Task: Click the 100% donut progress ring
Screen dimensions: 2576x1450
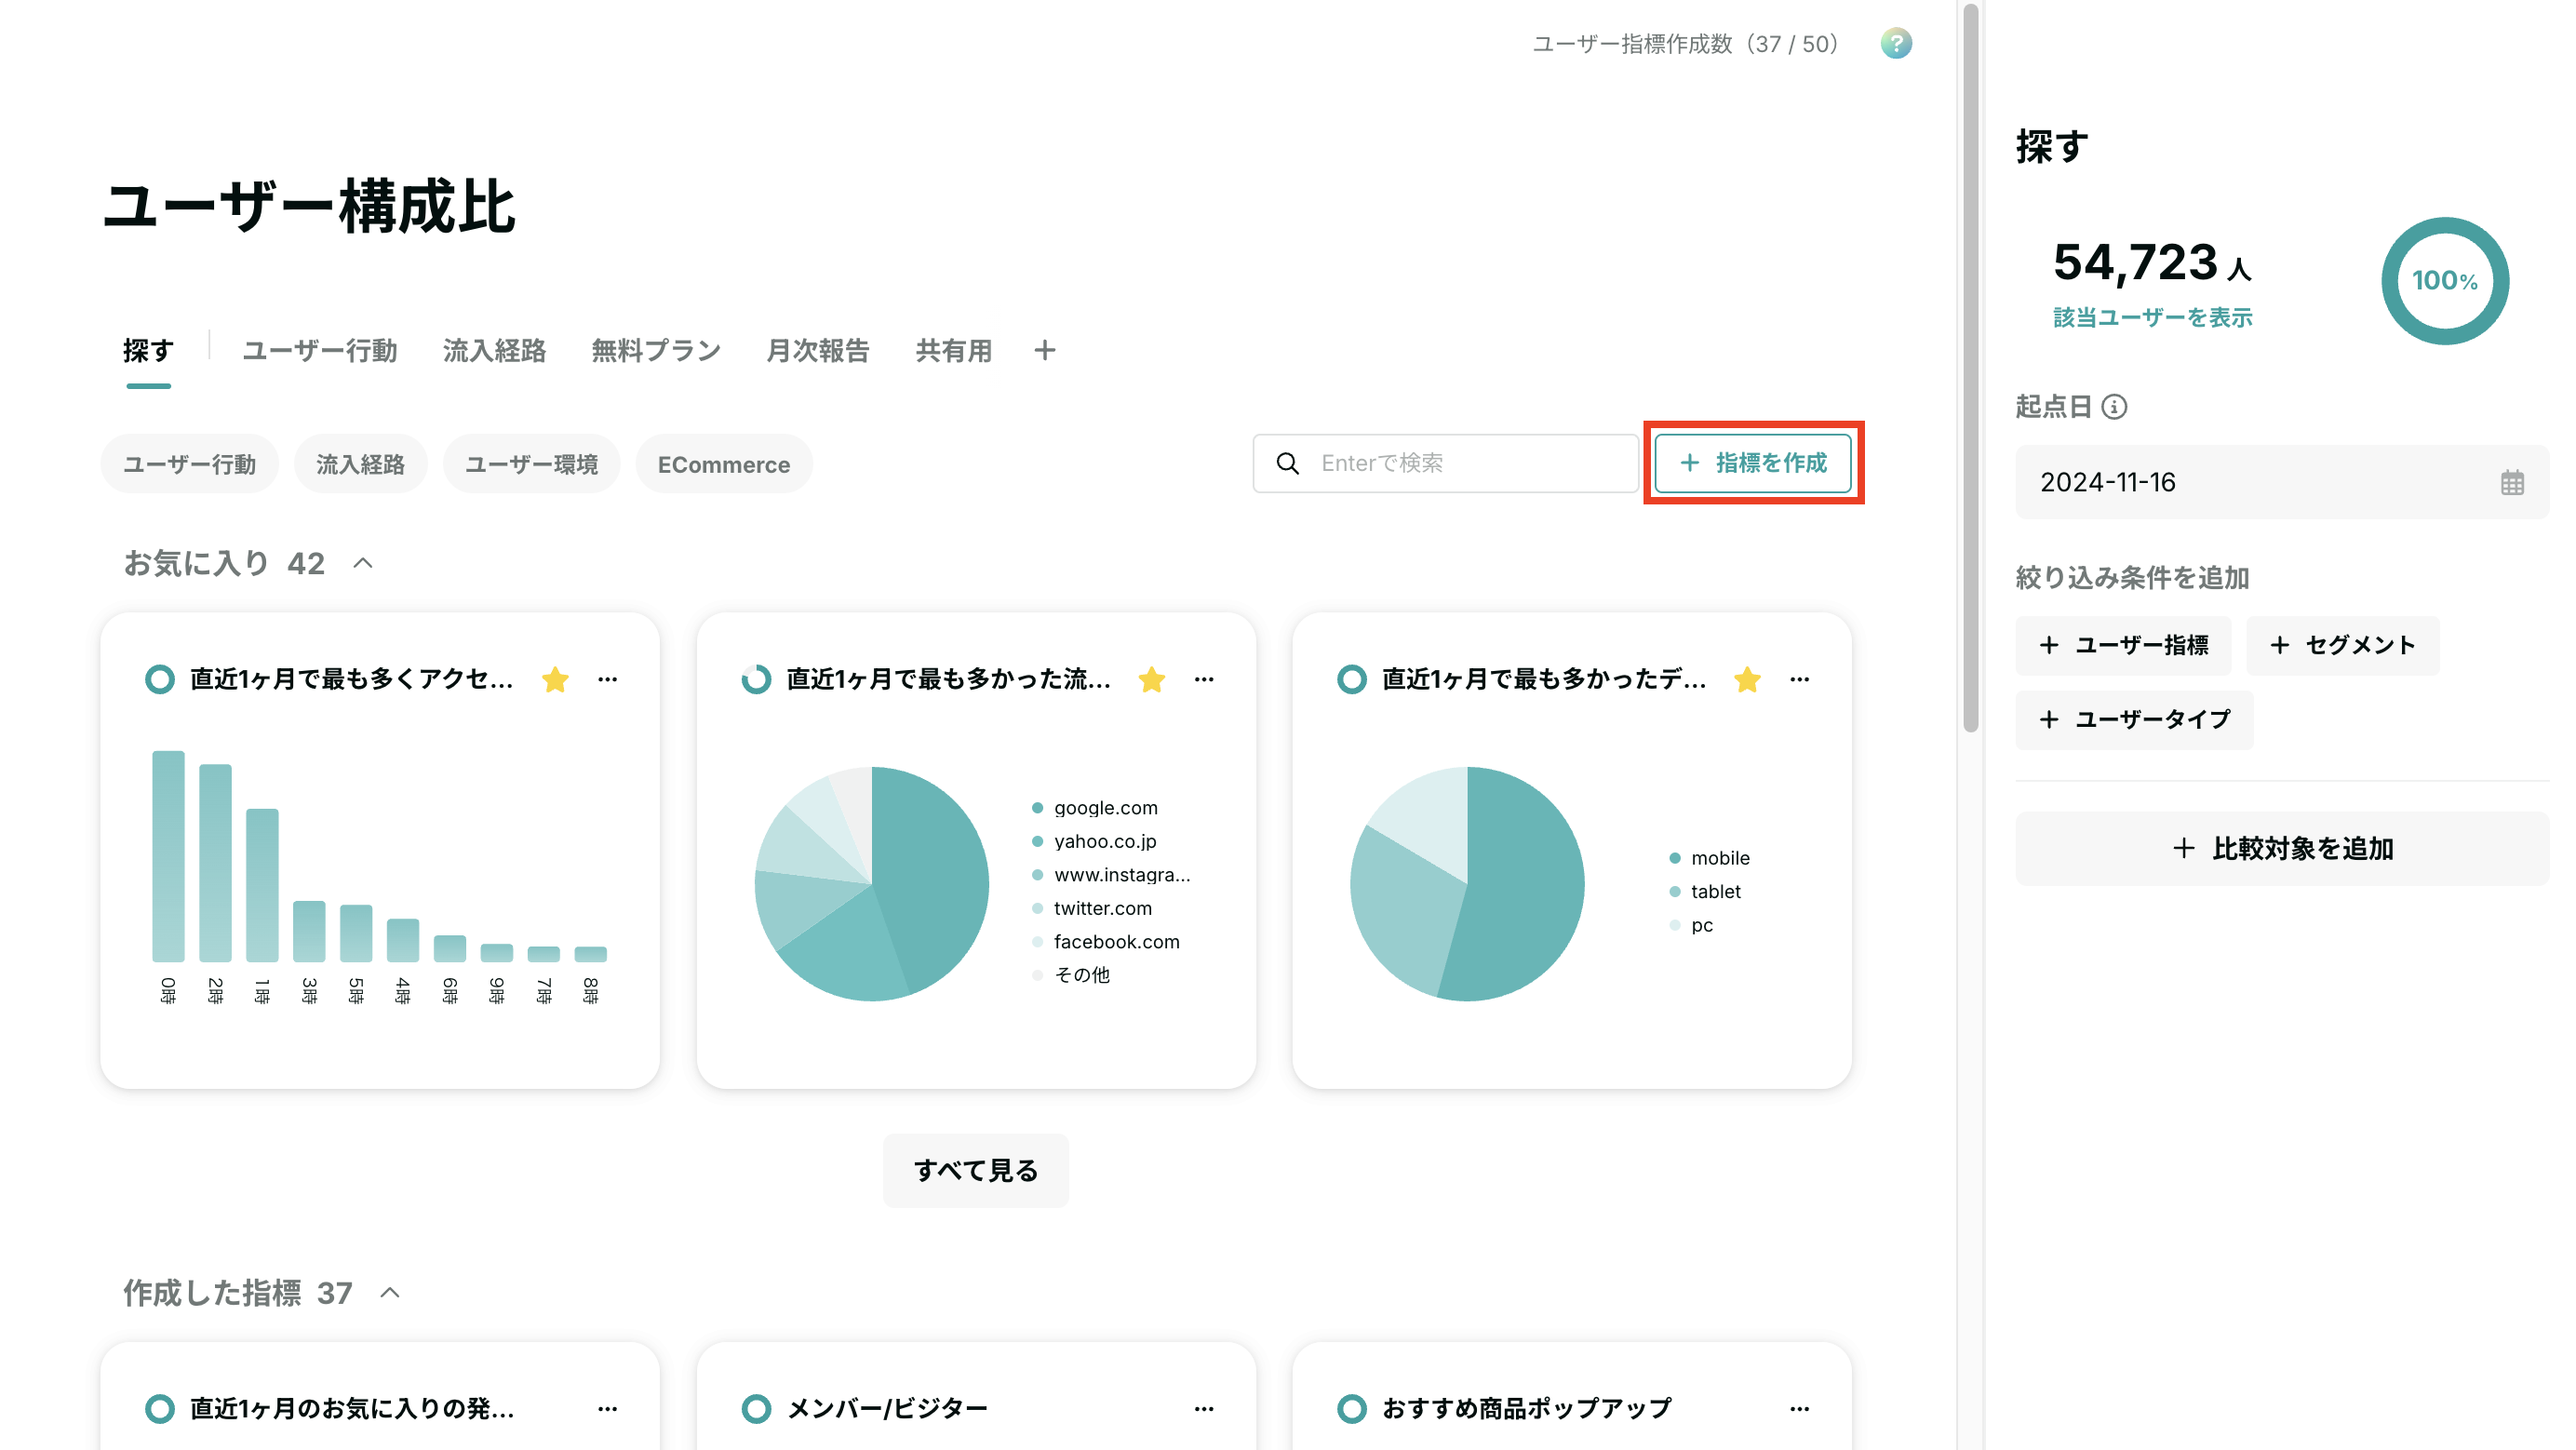Action: 2444,280
